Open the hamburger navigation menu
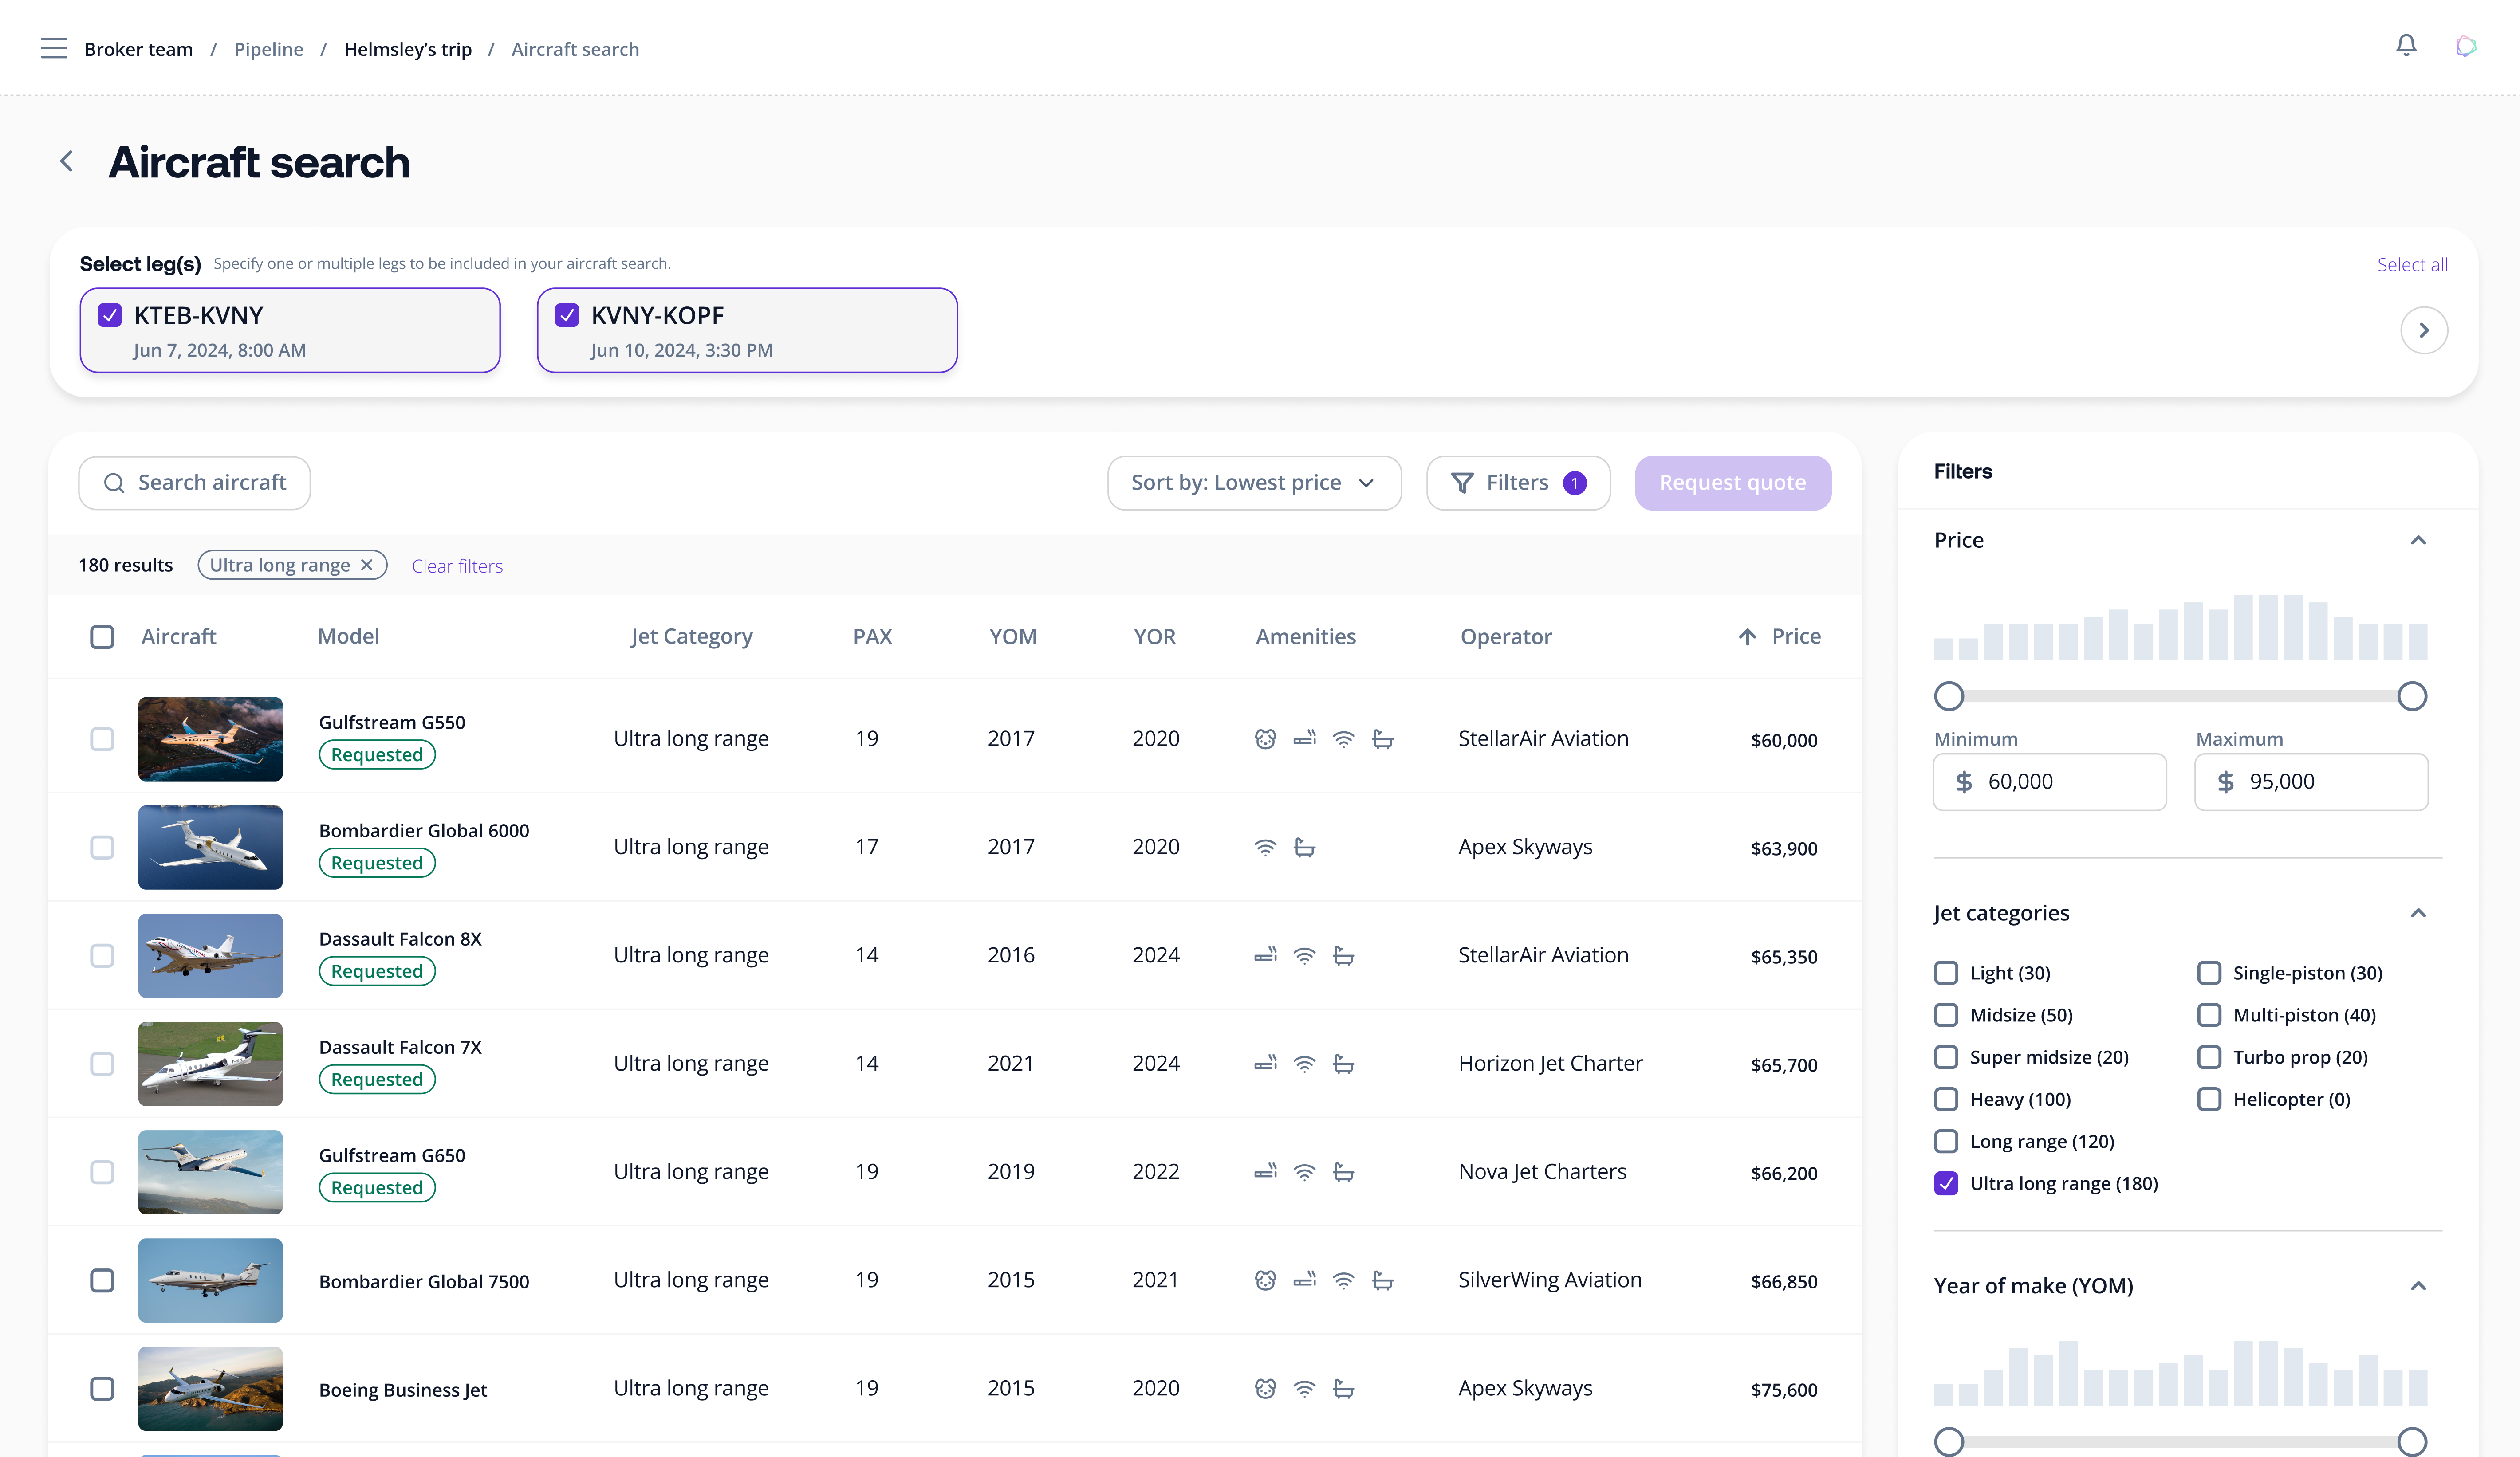Screen dimensions: 2520x1457 click(x=54, y=49)
